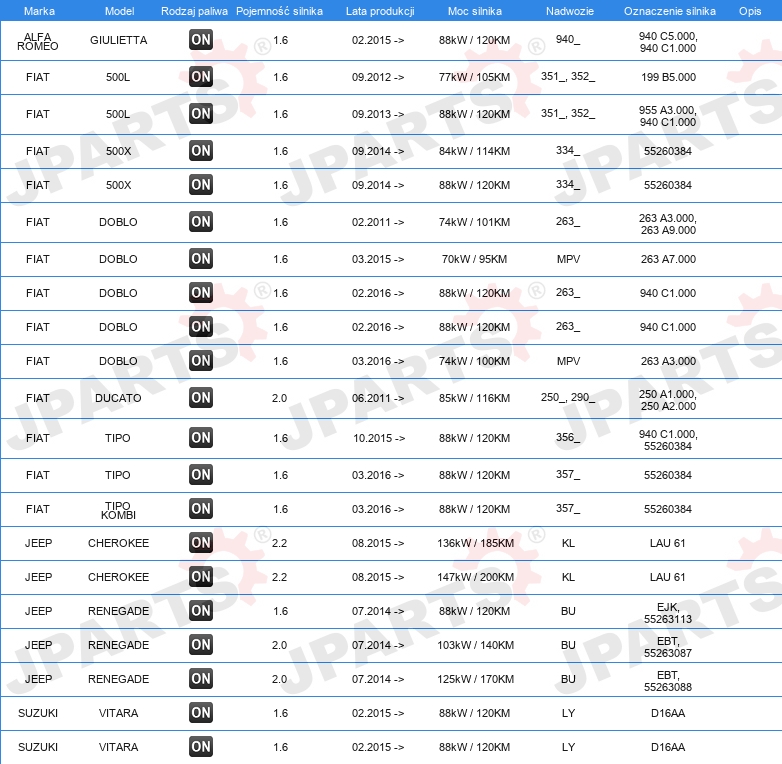This screenshot has width=782, height=764.
Task: Click the ON icon in Fiat Tipo 10.2015 row
Action: pos(201,438)
